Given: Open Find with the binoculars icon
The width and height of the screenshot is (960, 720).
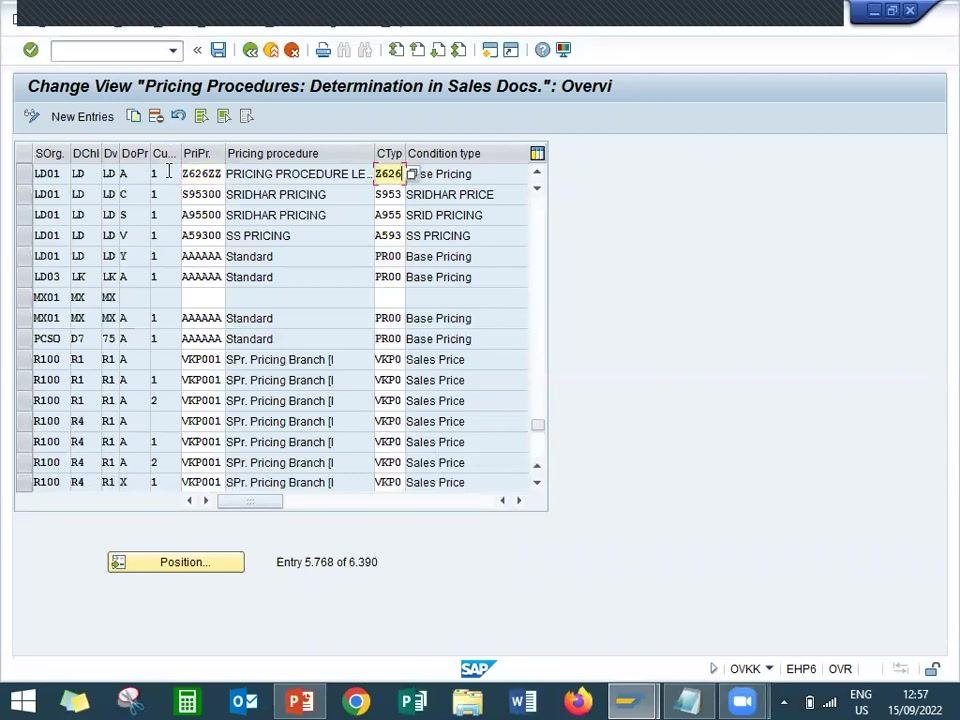Looking at the screenshot, I should click(344, 50).
